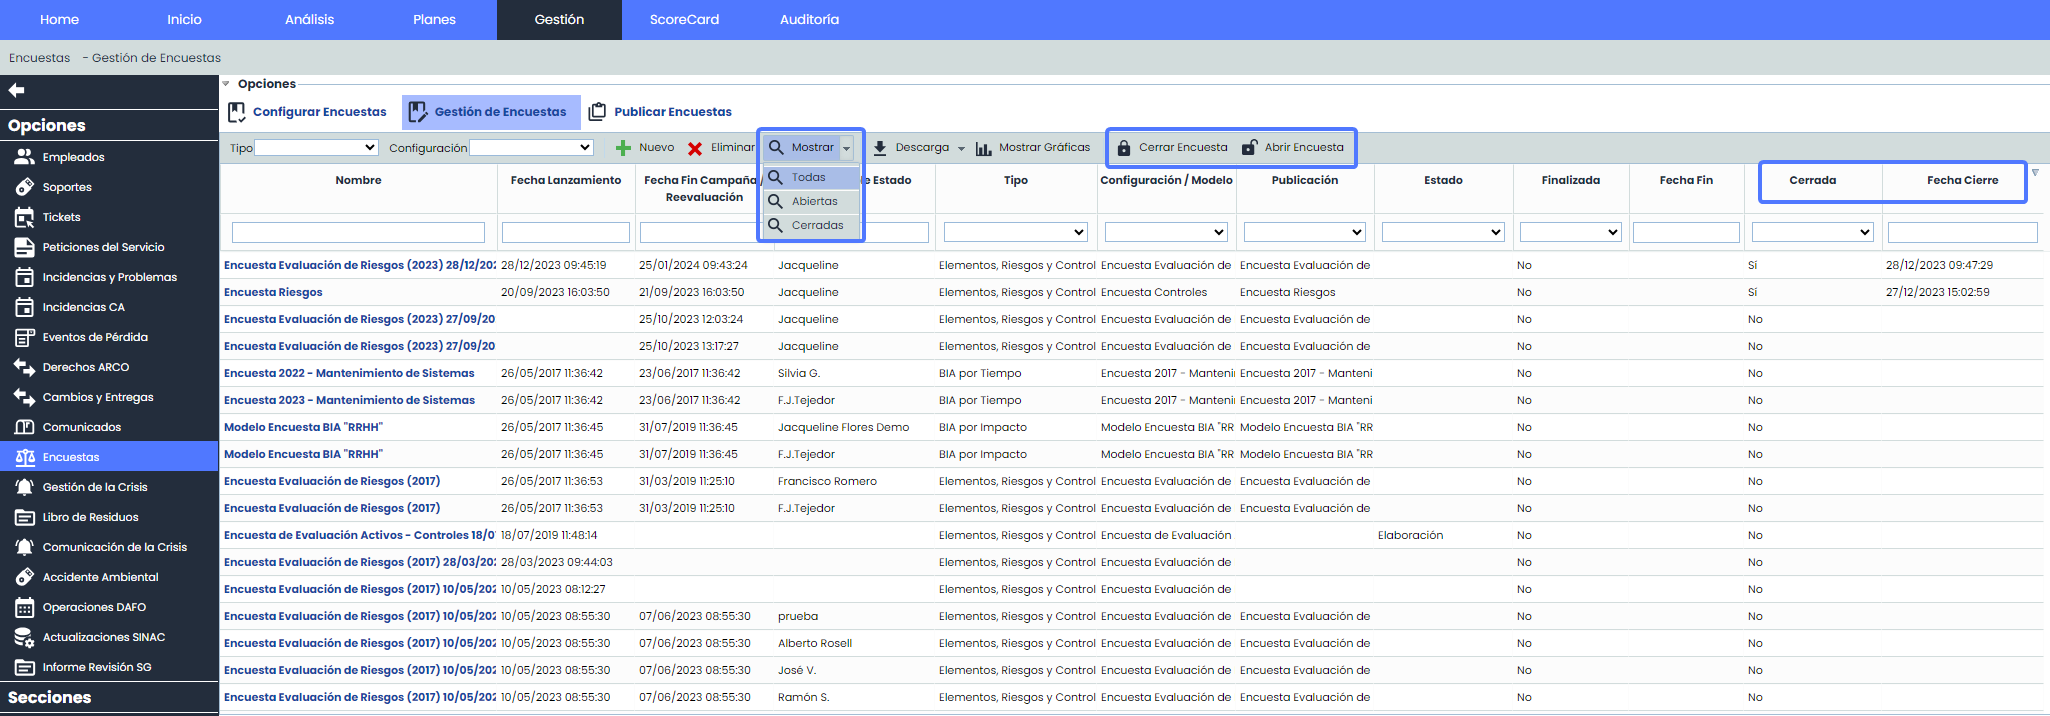Click the Mostrar Gráficas chart icon
2050x716 pixels.
[x=984, y=148]
